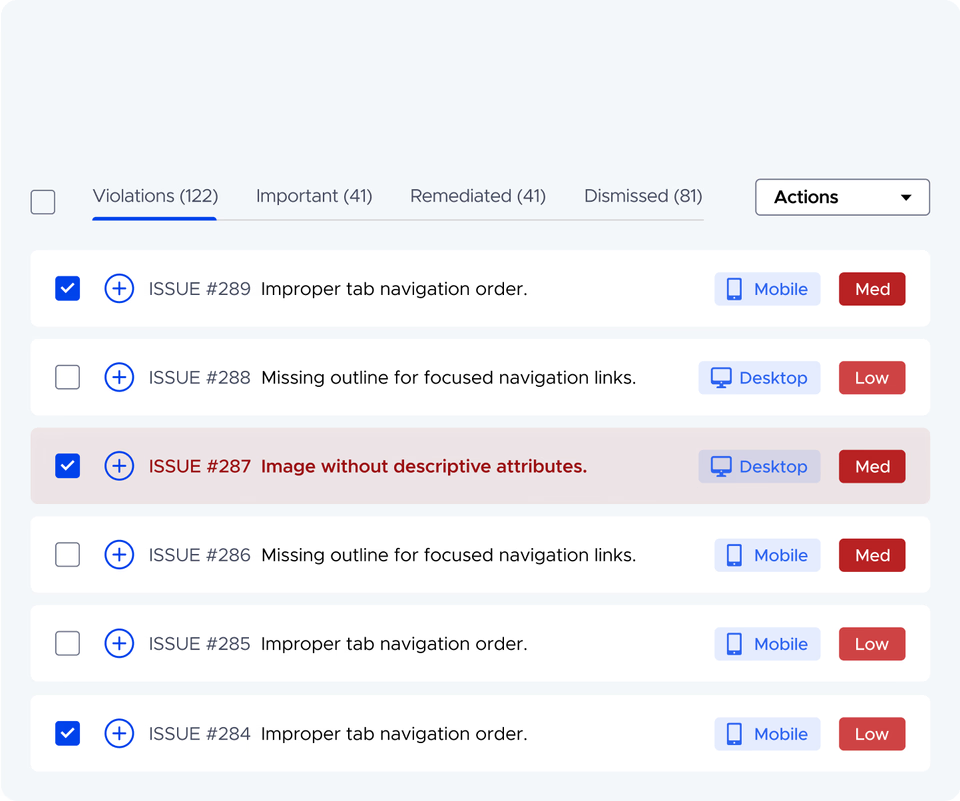Click the Mobile tag on Issue #285
Viewport: 960px width, 801px height.
point(767,644)
